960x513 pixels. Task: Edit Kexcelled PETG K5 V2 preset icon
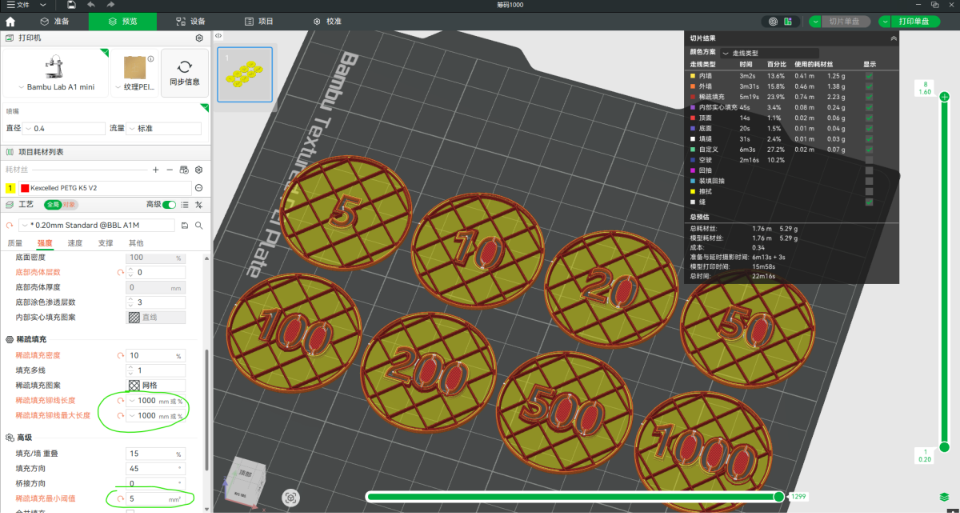(x=199, y=188)
